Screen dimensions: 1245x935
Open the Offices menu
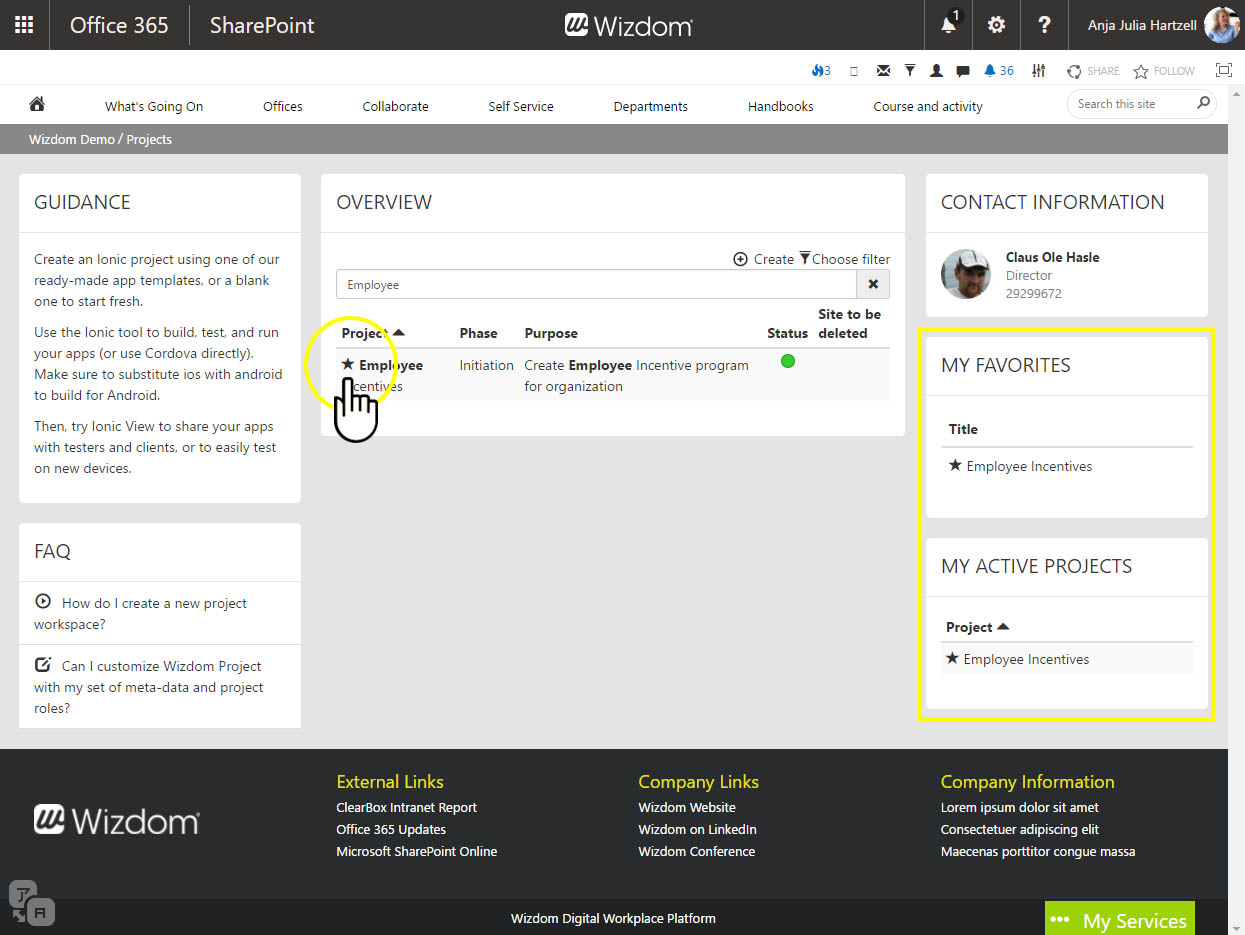coord(283,106)
